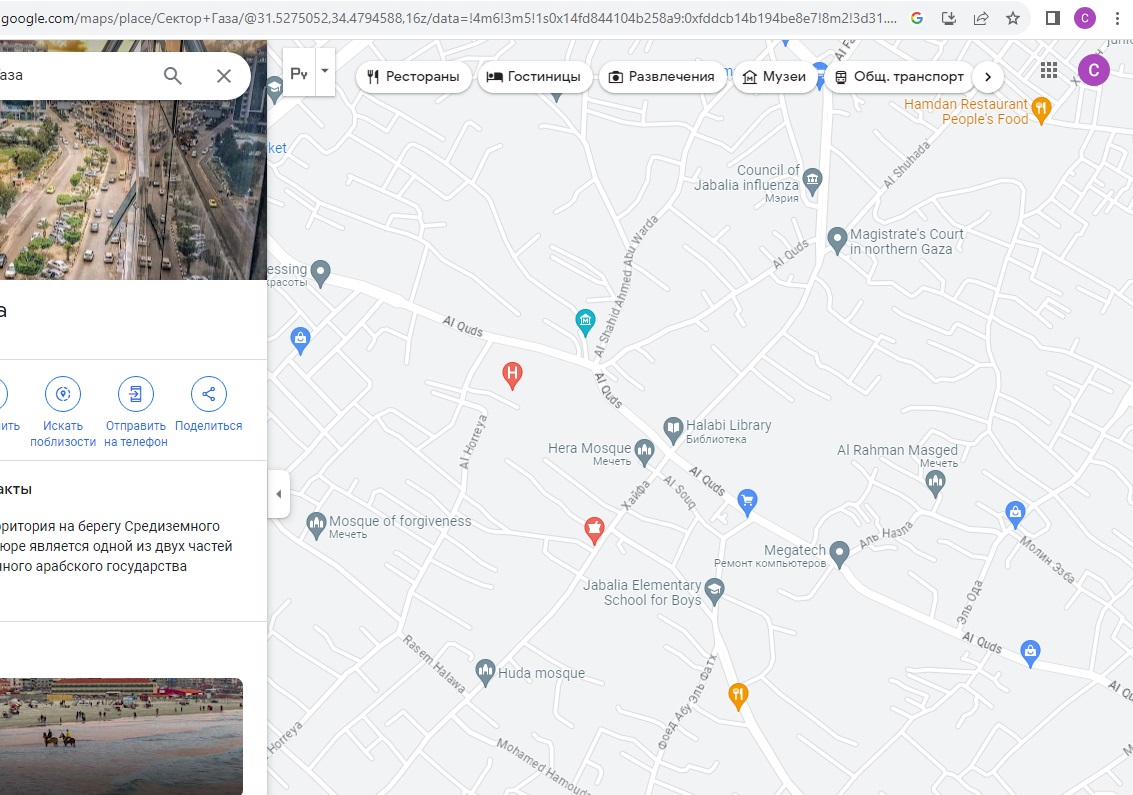Click the Jabalia Elementary School pin

(x=714, y=591)
